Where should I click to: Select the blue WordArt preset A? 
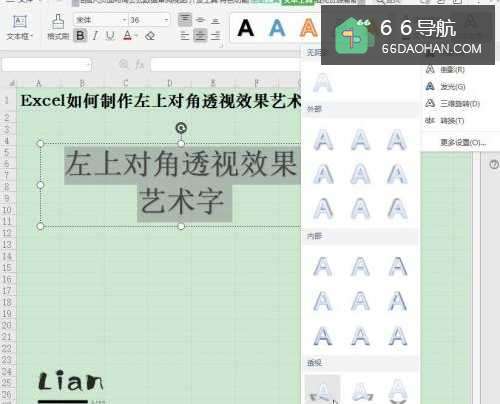point(277,28)
